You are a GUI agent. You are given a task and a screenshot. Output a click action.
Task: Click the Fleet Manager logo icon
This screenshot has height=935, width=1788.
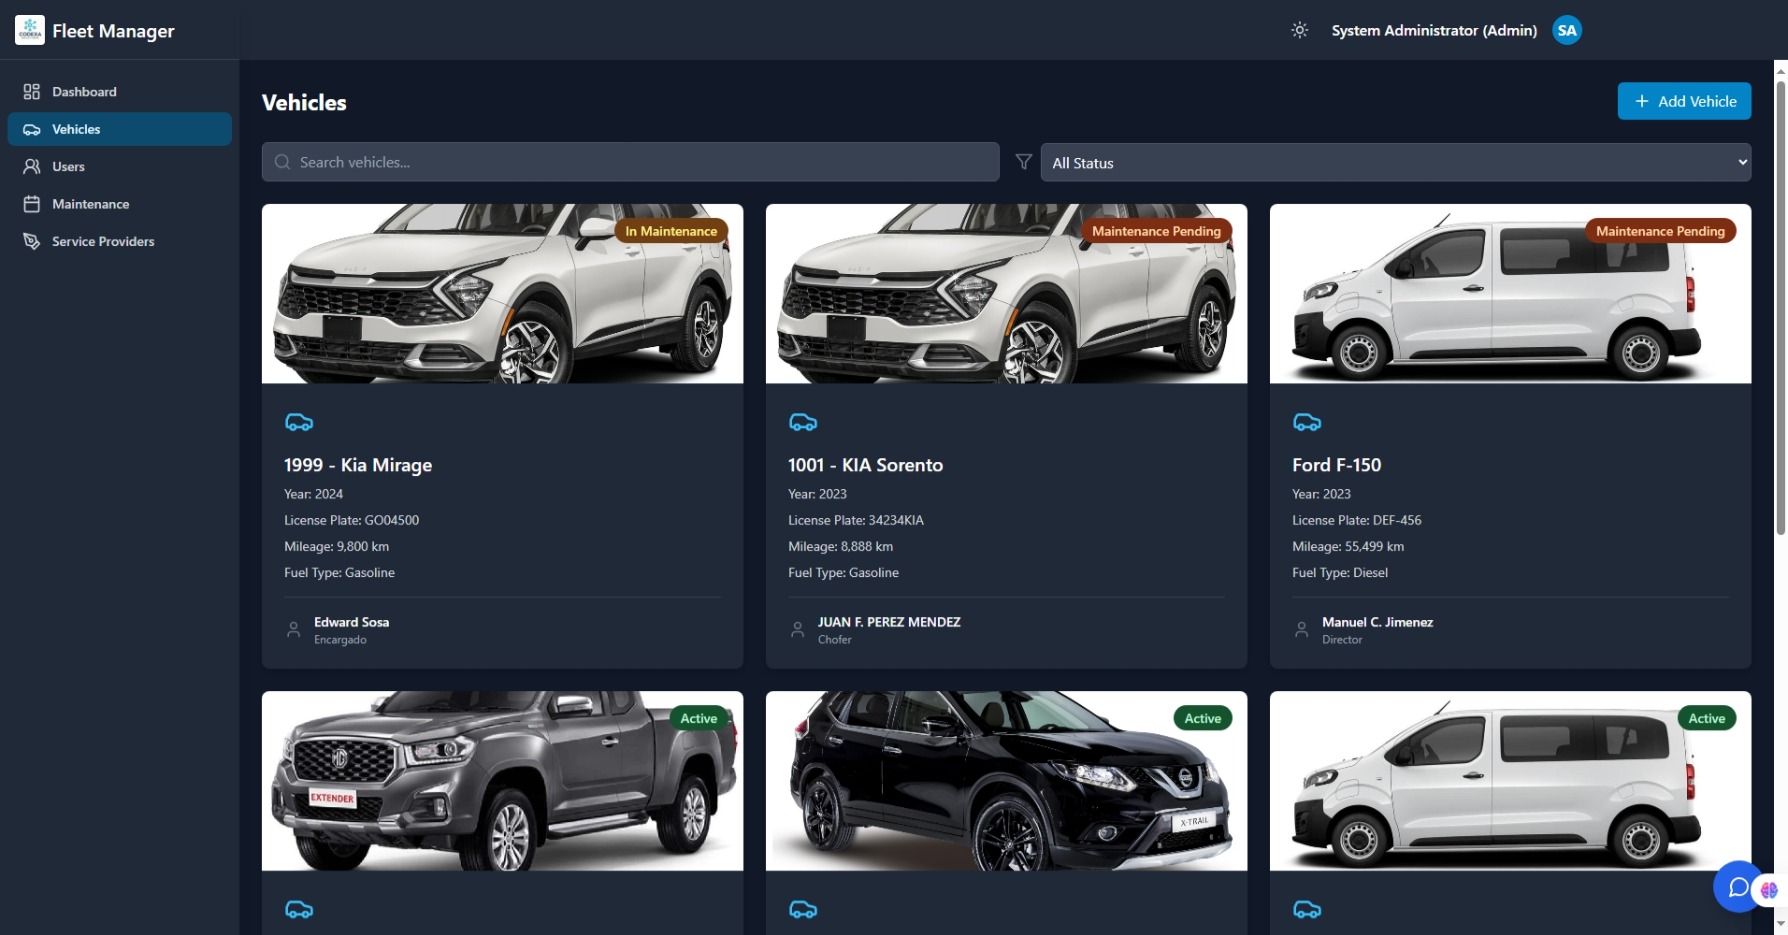(29, 30)
